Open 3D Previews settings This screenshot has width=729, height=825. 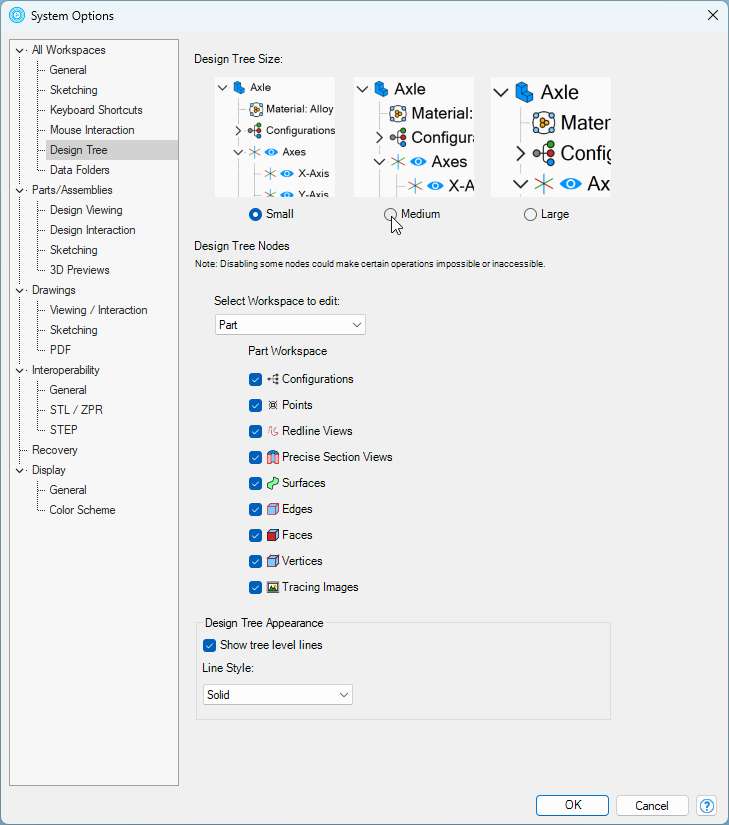(79, 270)
